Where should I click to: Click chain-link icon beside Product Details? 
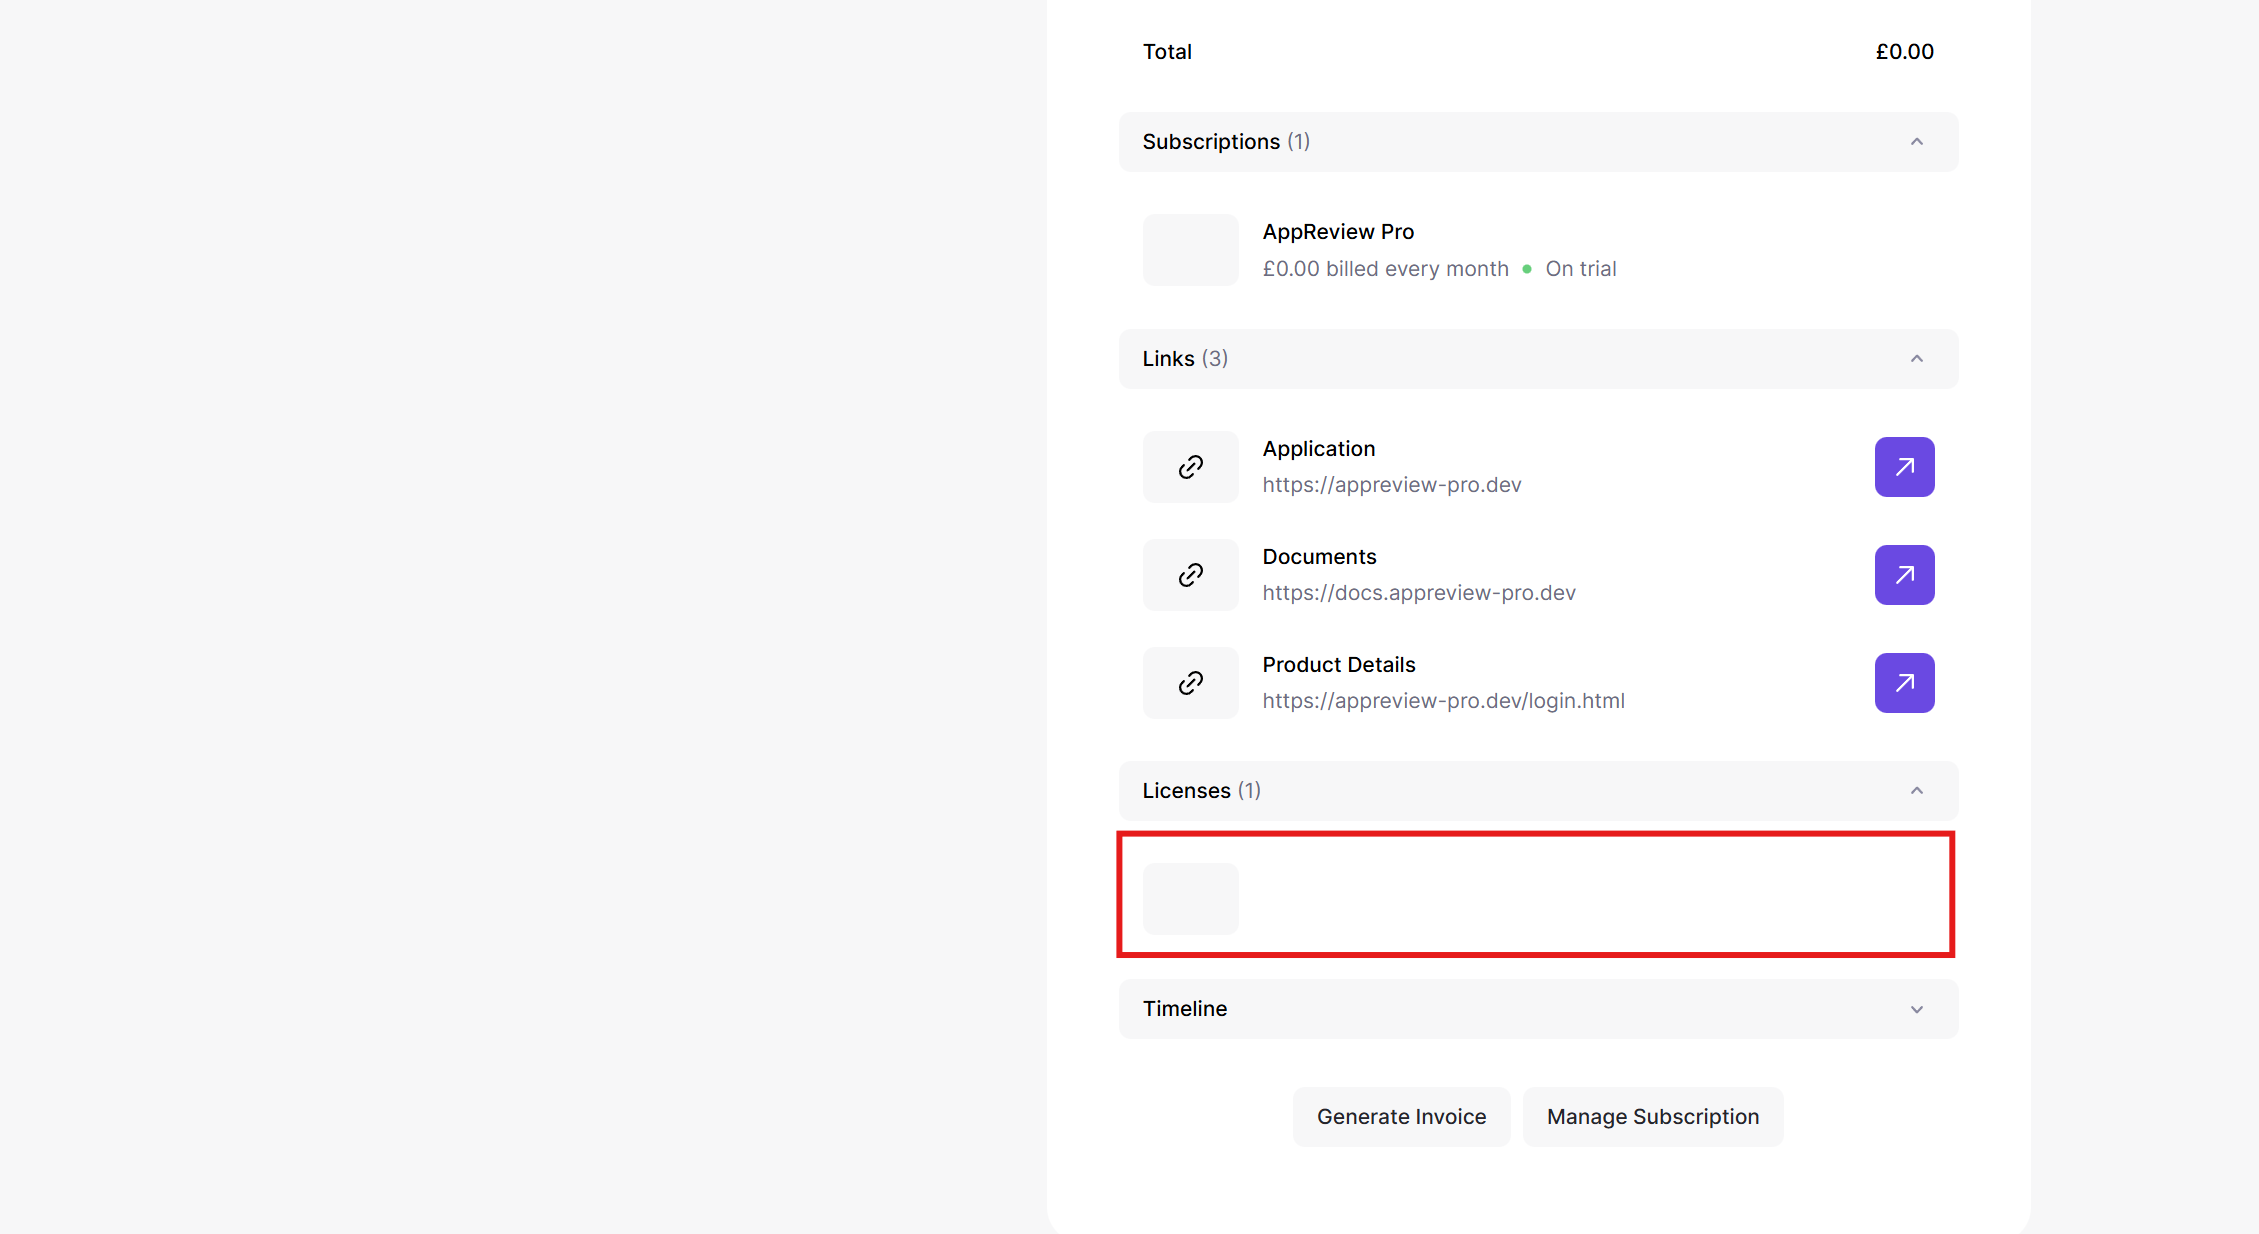[1190, 683]
